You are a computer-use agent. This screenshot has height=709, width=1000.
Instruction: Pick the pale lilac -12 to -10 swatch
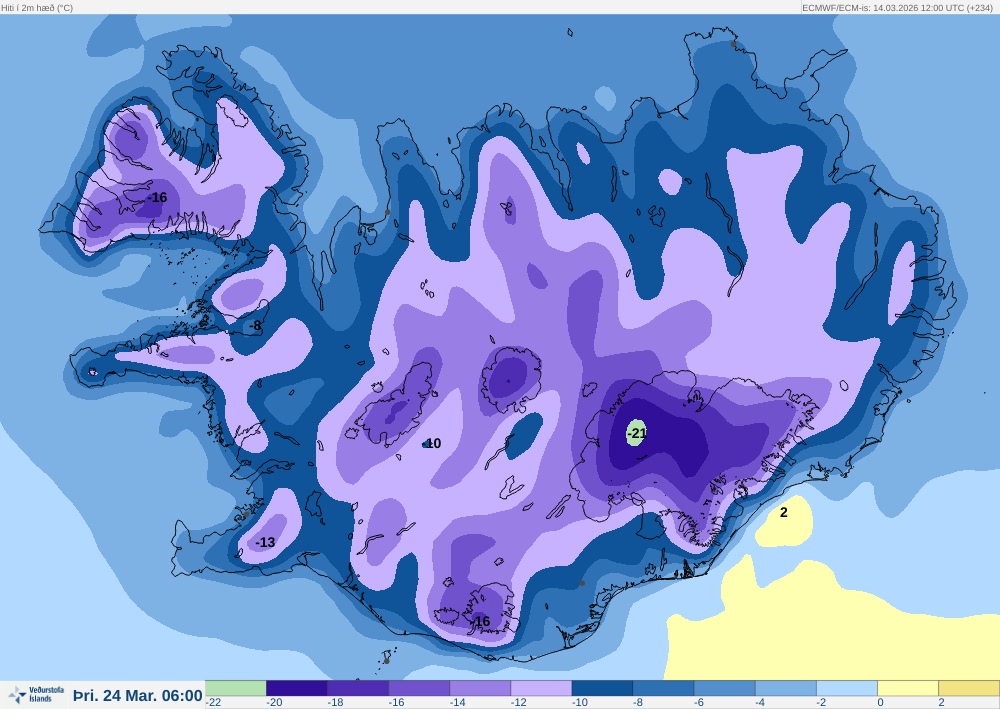click(x=541, y=688)
